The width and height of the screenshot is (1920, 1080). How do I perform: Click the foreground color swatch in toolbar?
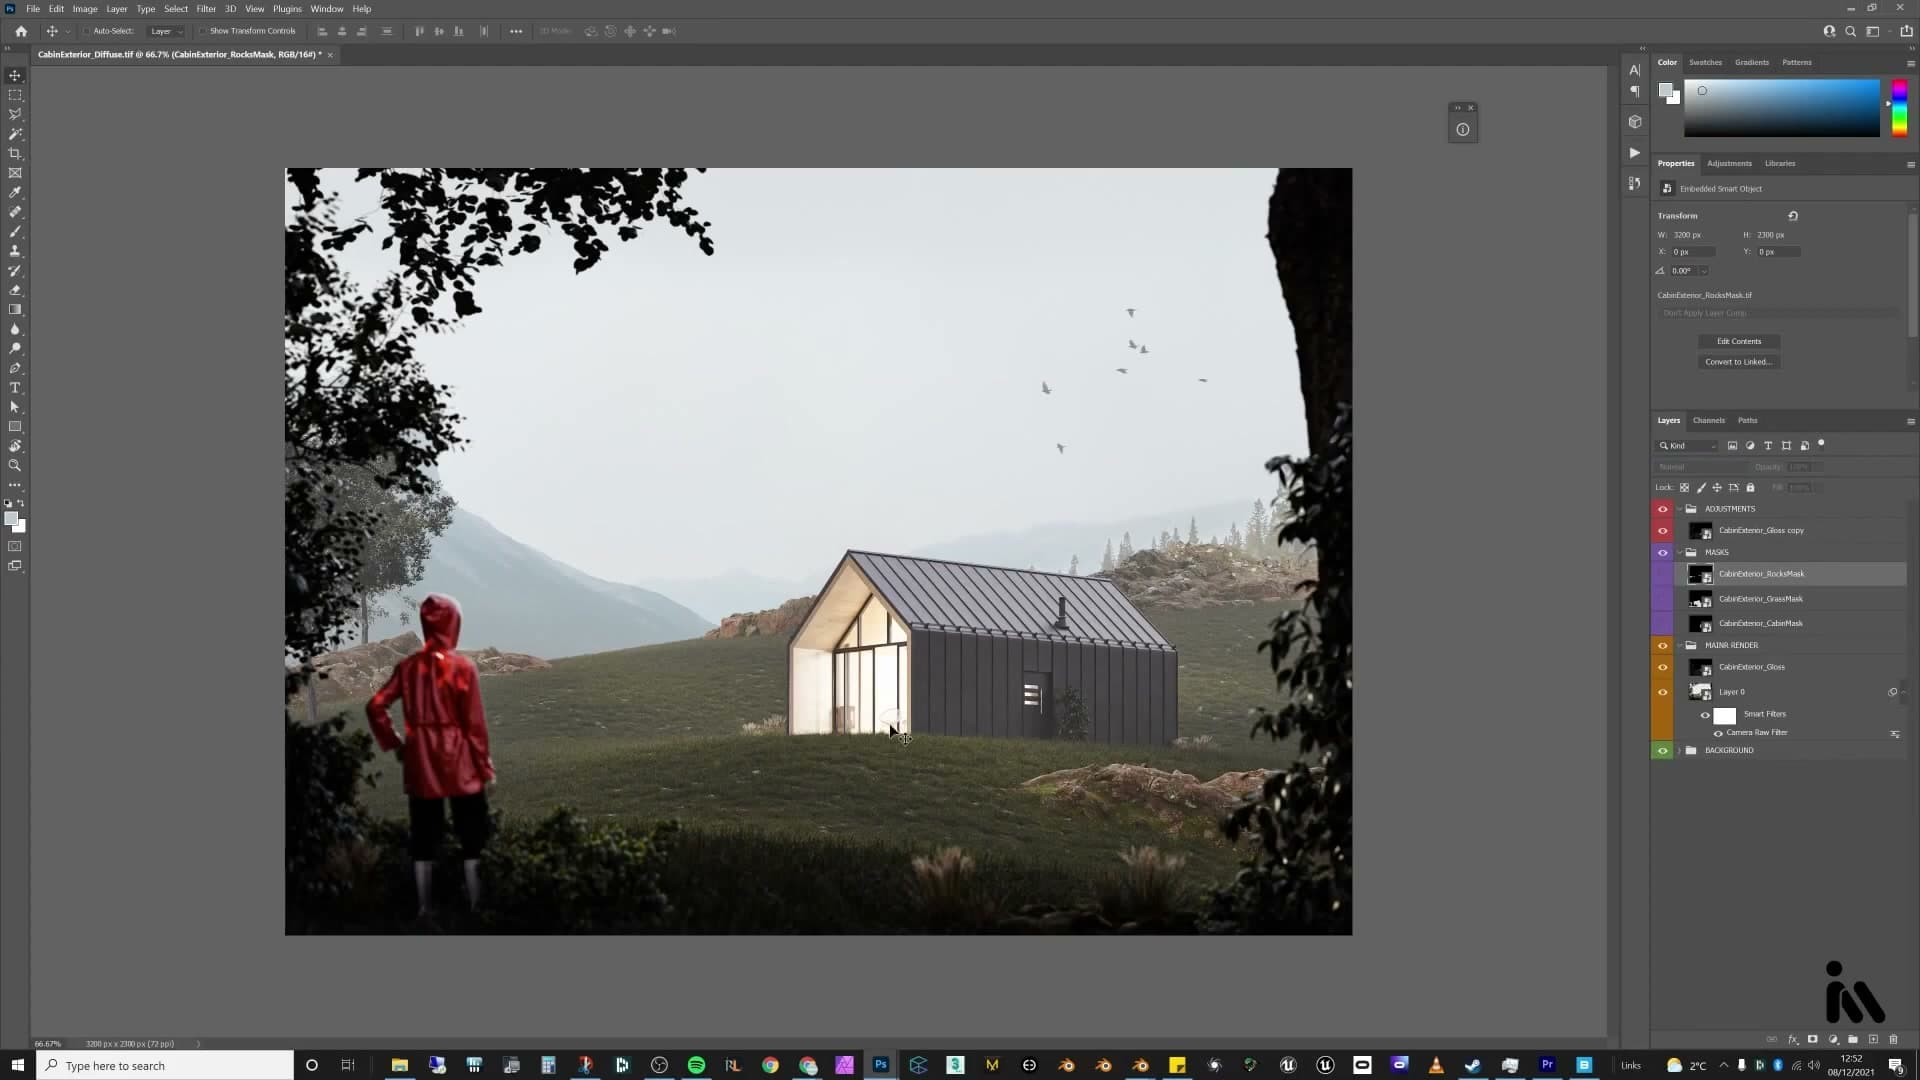point(11,519)
